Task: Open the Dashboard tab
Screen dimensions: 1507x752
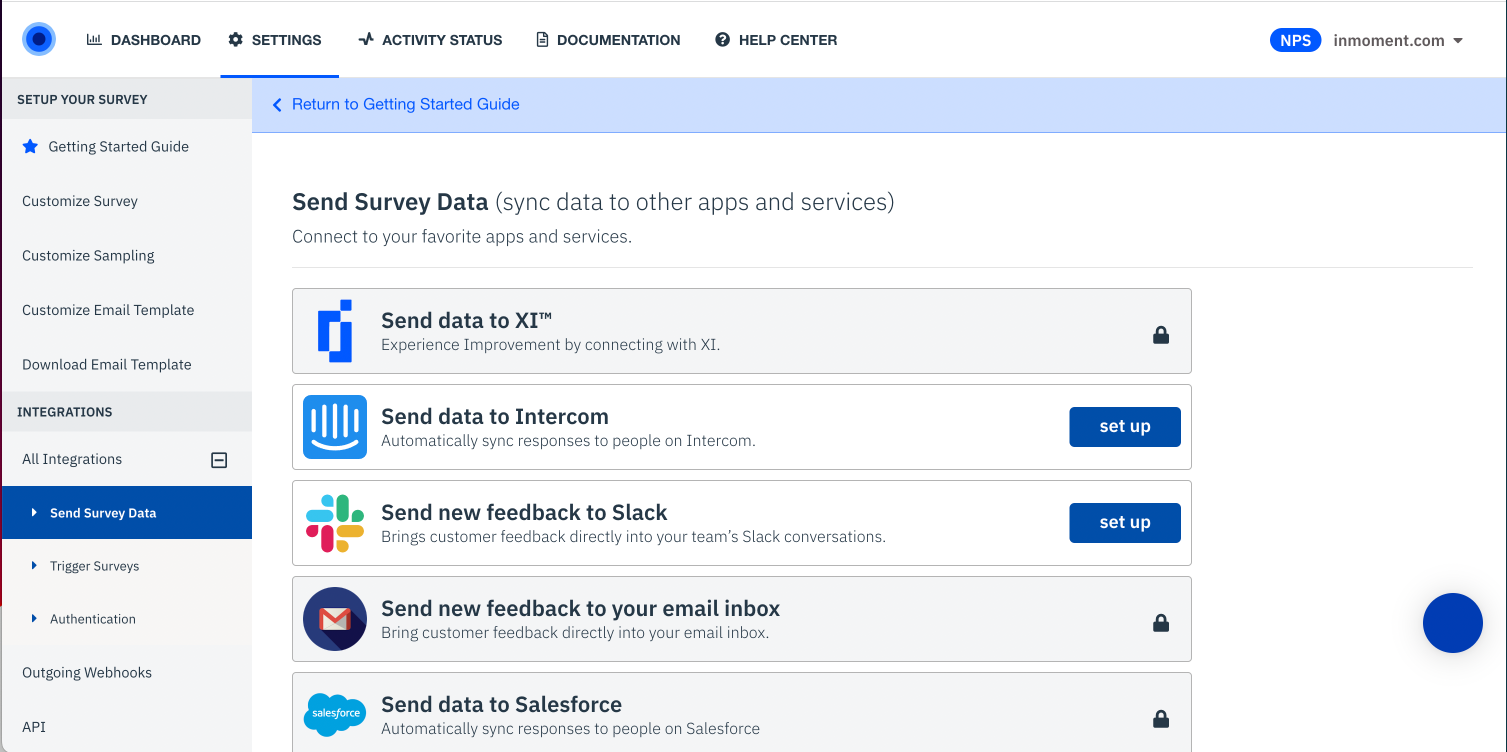Action: [x=144, y=40]
